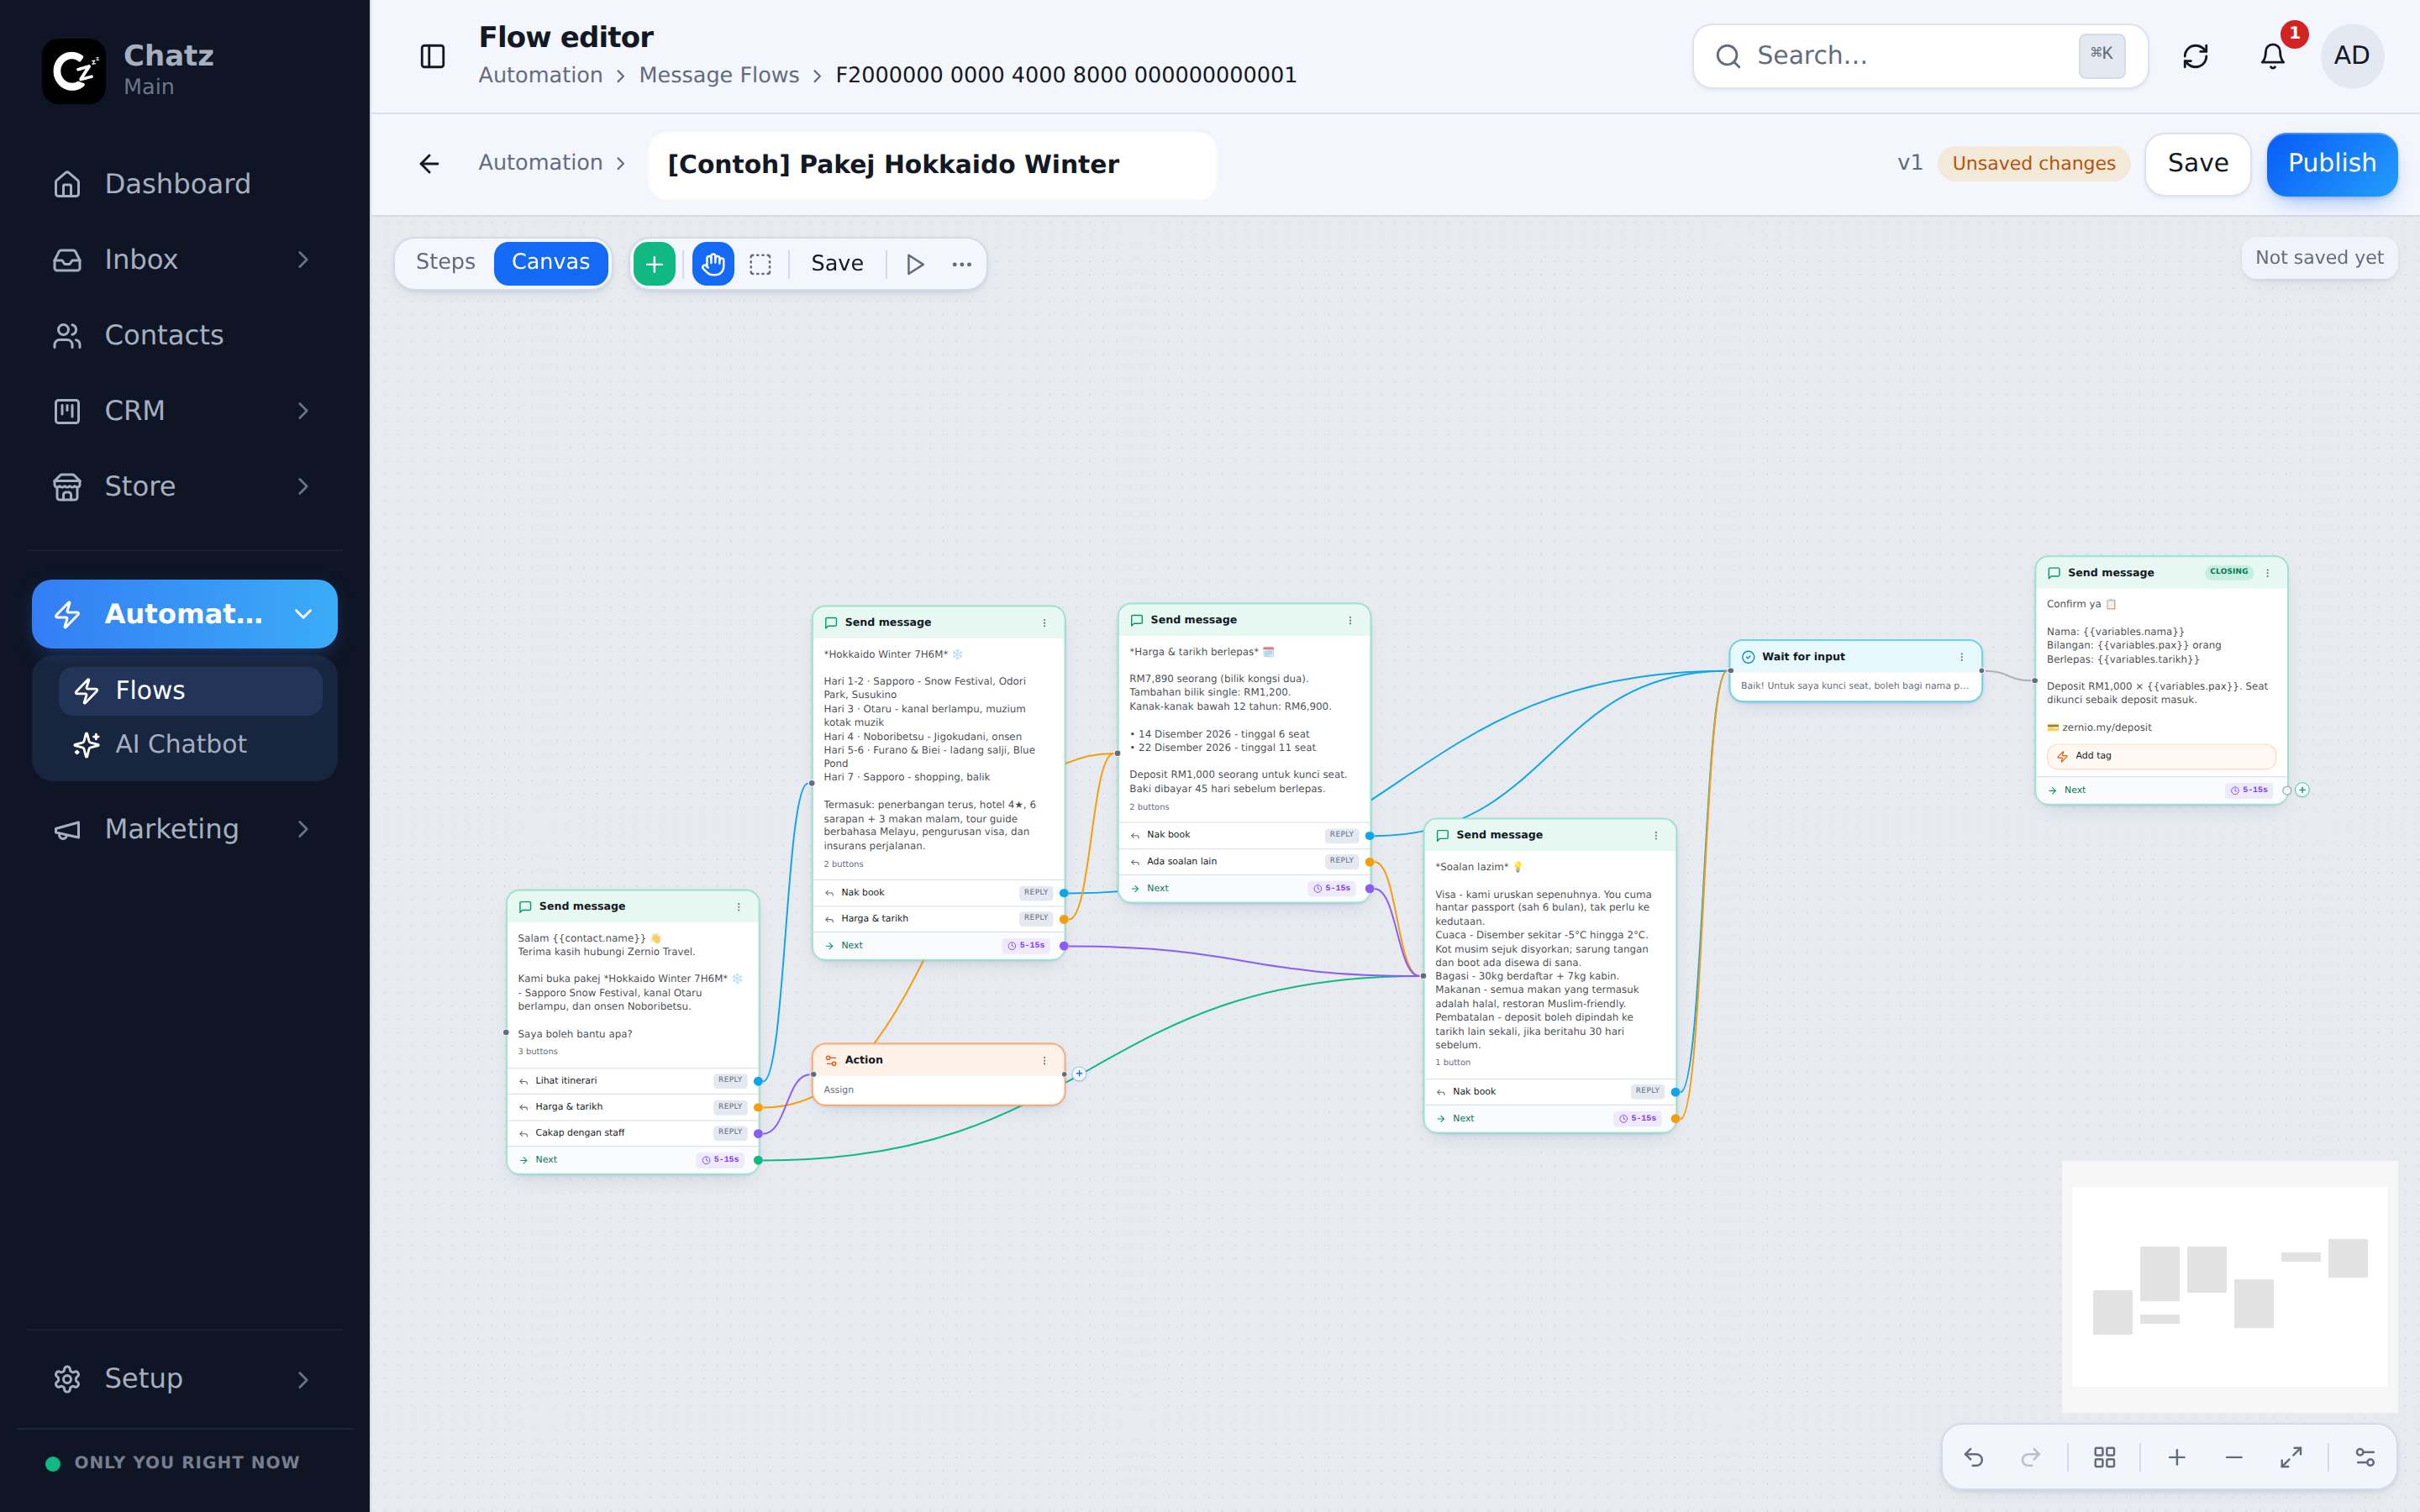Click Save in the canvas toolbar
Screen dimensions: 2420x1512
[837, 264]
